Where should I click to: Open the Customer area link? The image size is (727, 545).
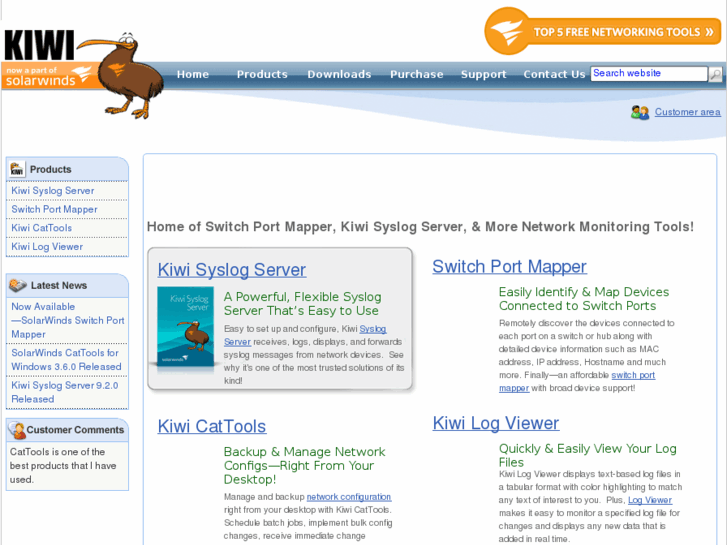click(x=687, y=112)
